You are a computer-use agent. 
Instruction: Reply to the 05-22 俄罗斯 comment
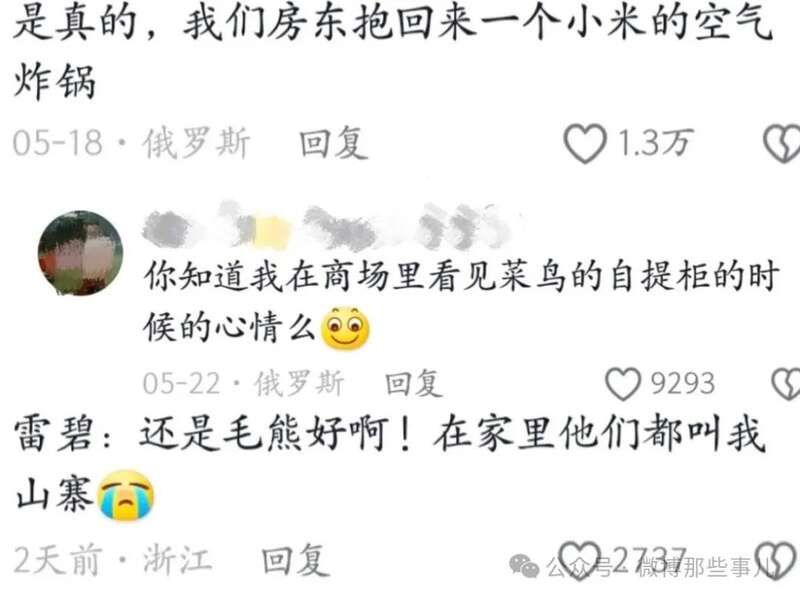[414, 384]
